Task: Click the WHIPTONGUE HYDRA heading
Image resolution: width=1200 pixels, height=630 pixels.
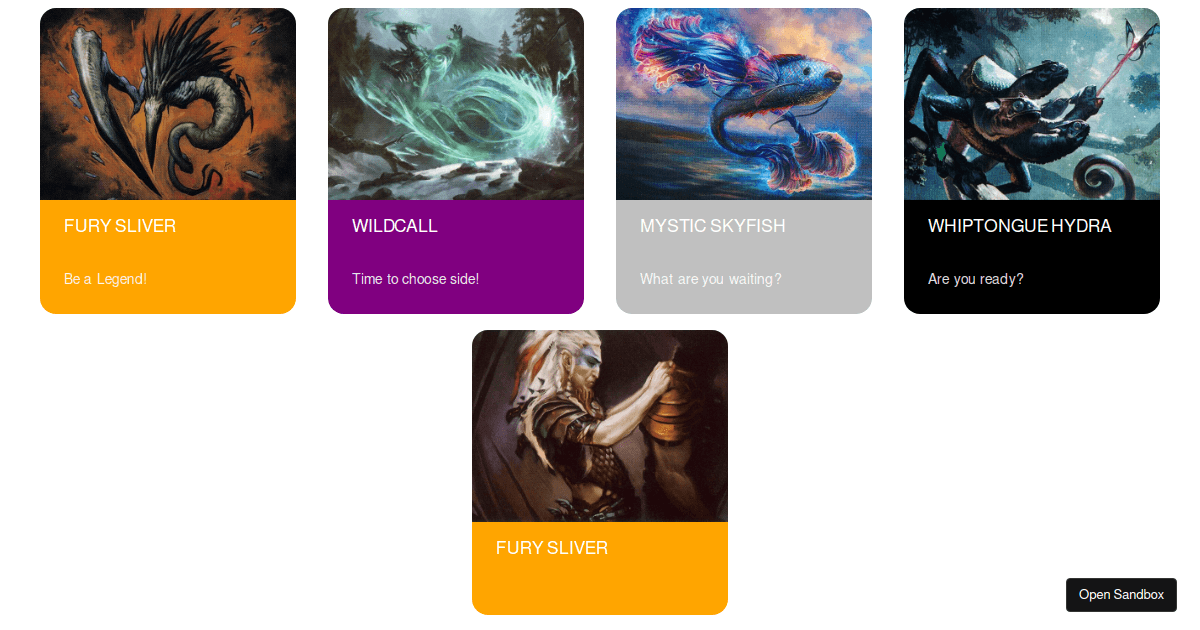Action: coord(1020,226)
